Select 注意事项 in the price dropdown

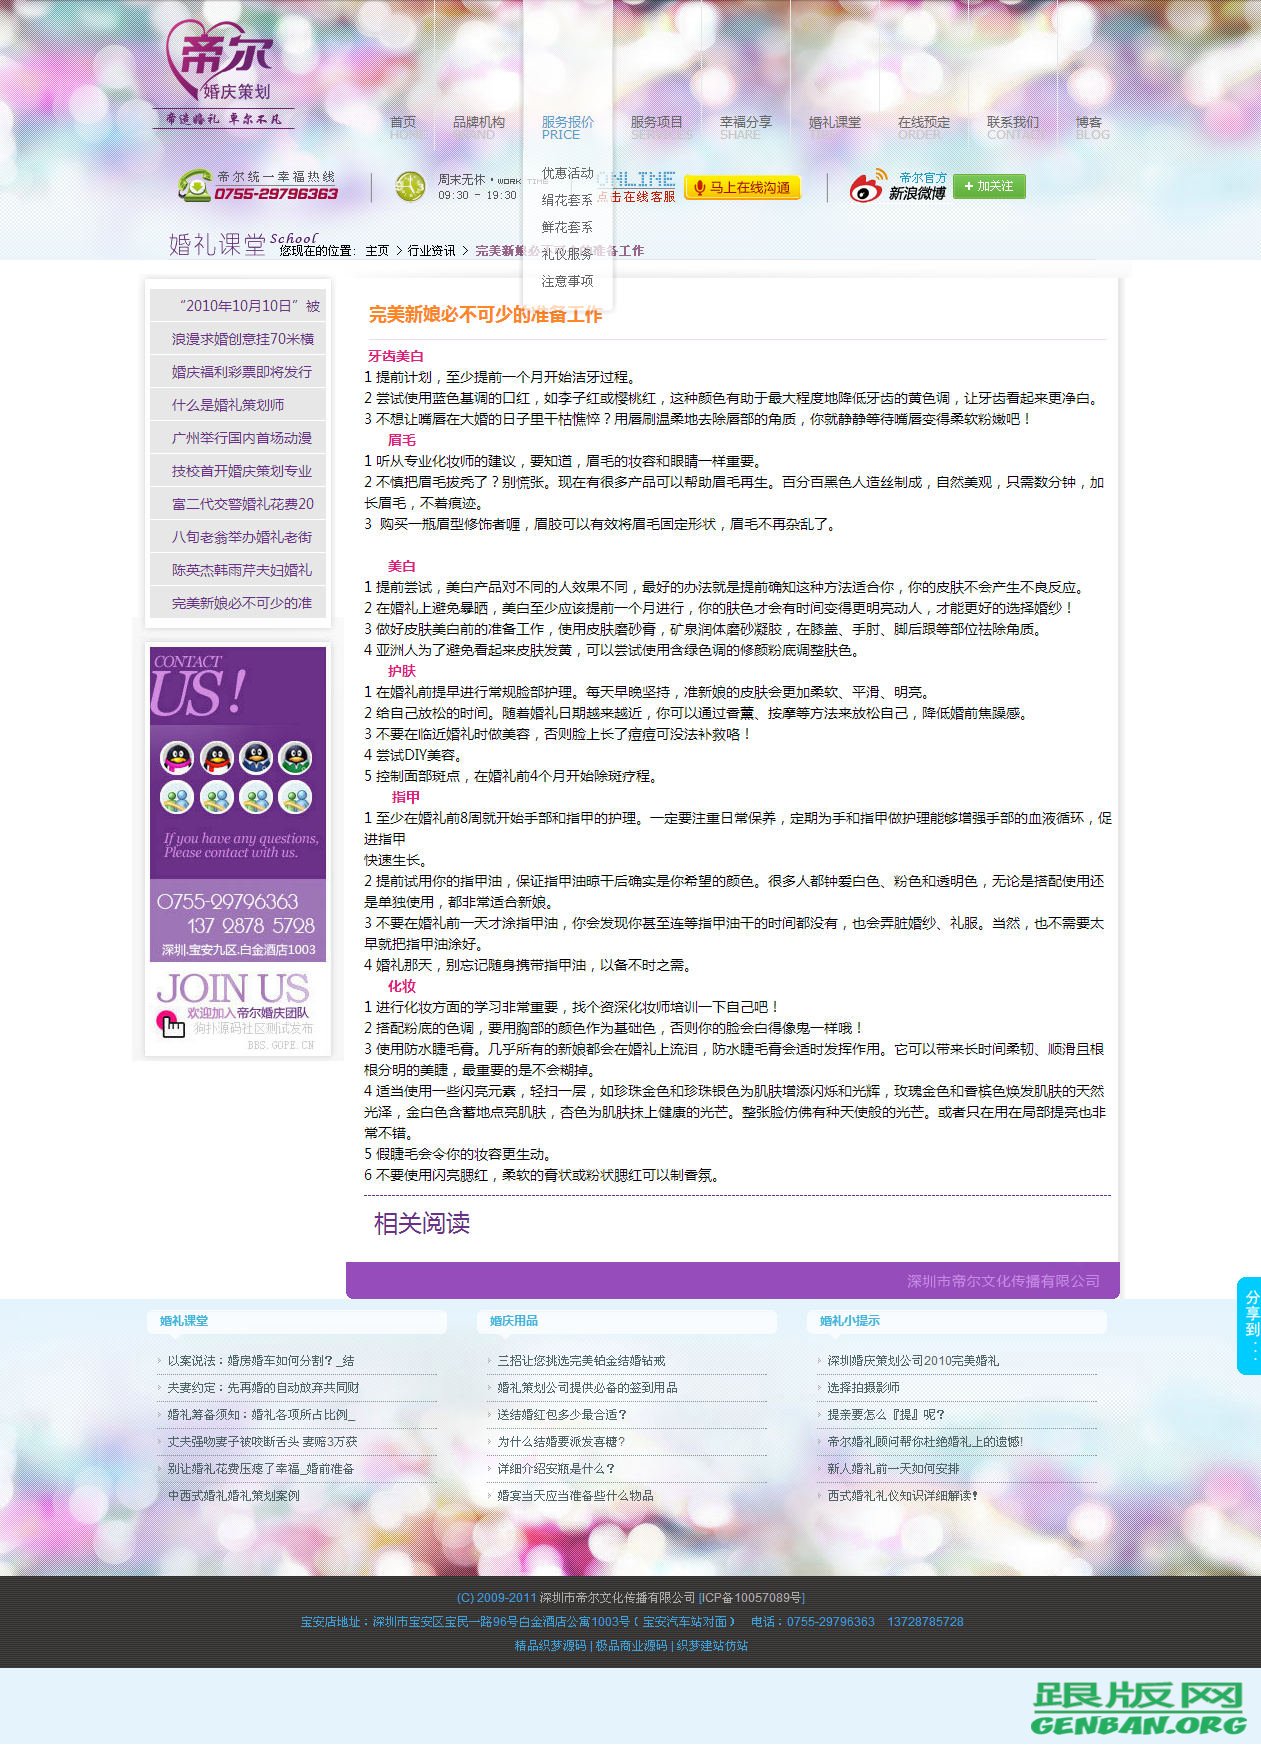pyautogui.click(x=567, y=281)
